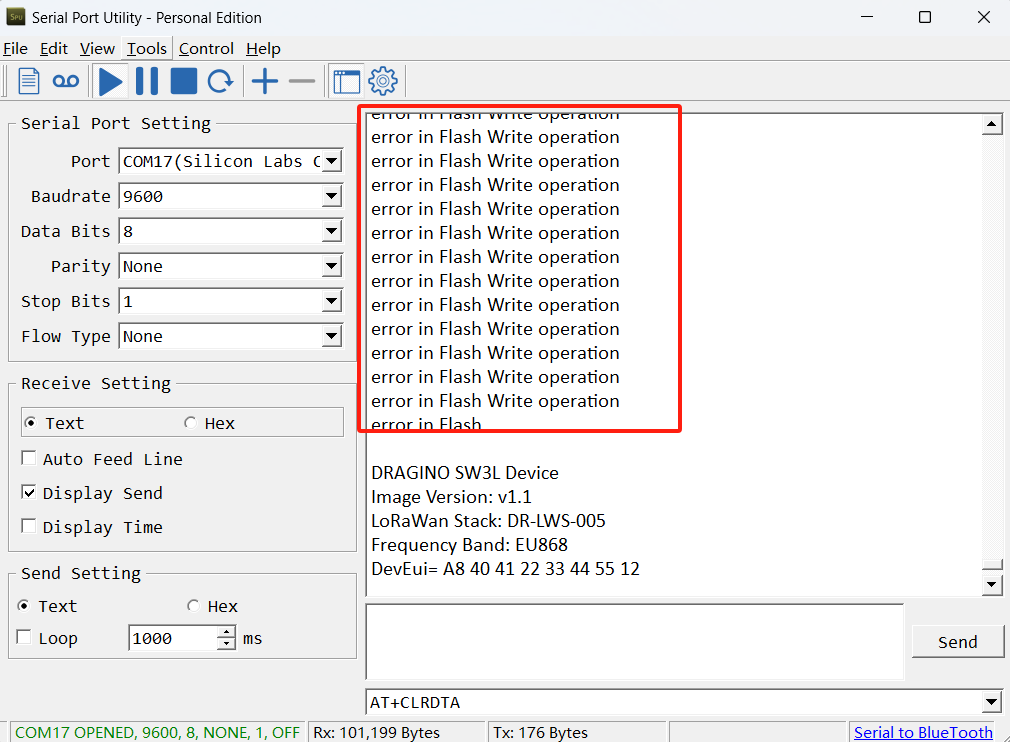Open the Port COM17 dropdown list
Image resolution: width=1010 pixels, height=742 pixels.
pyautogui.click(x=331, y=161)
